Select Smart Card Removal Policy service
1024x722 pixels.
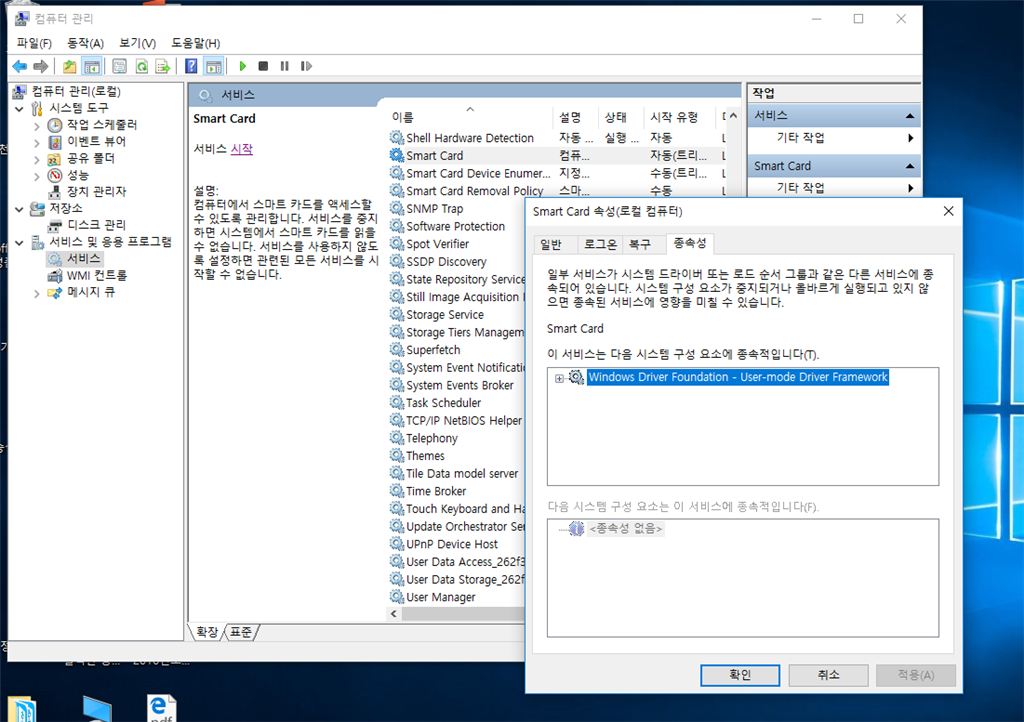[474, 191]
